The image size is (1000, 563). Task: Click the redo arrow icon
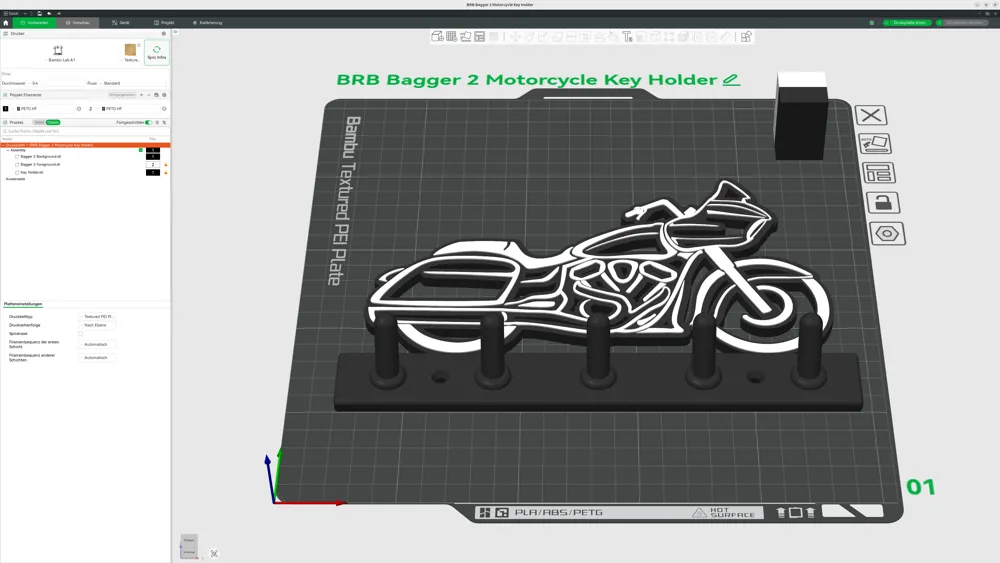pos(59,13)
